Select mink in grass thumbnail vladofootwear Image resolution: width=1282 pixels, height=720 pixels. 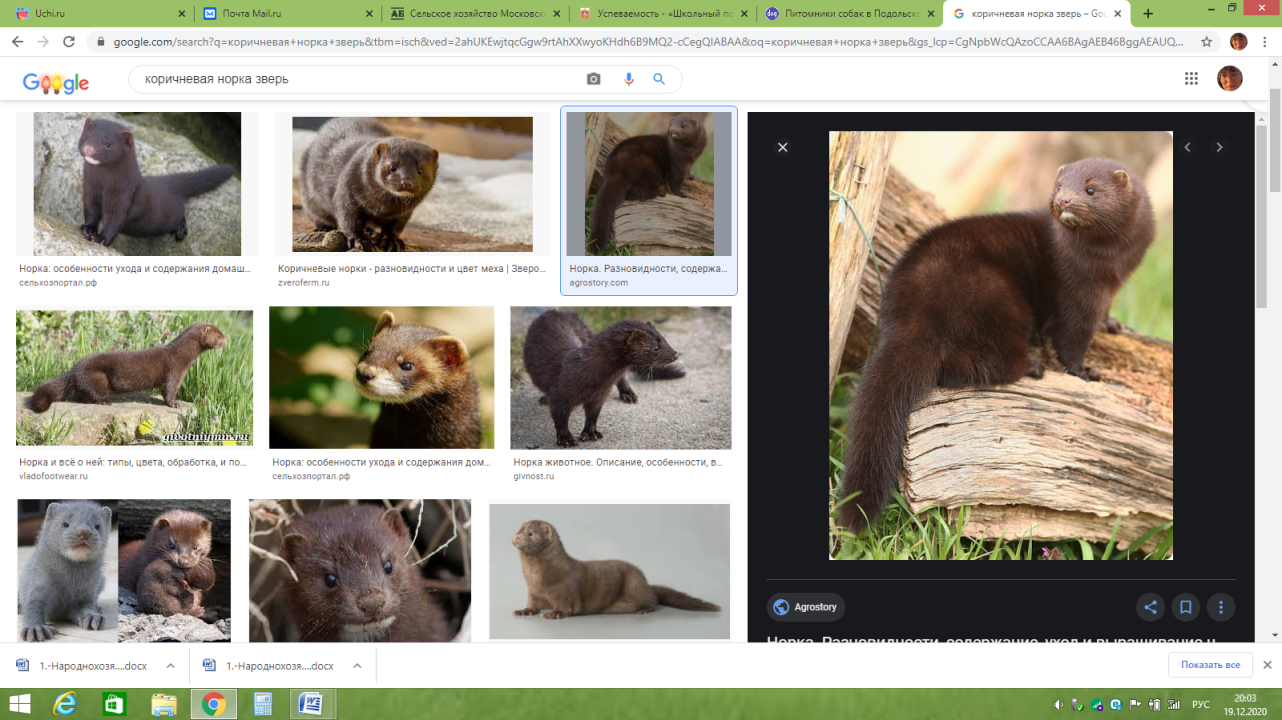tap(134, 378)
